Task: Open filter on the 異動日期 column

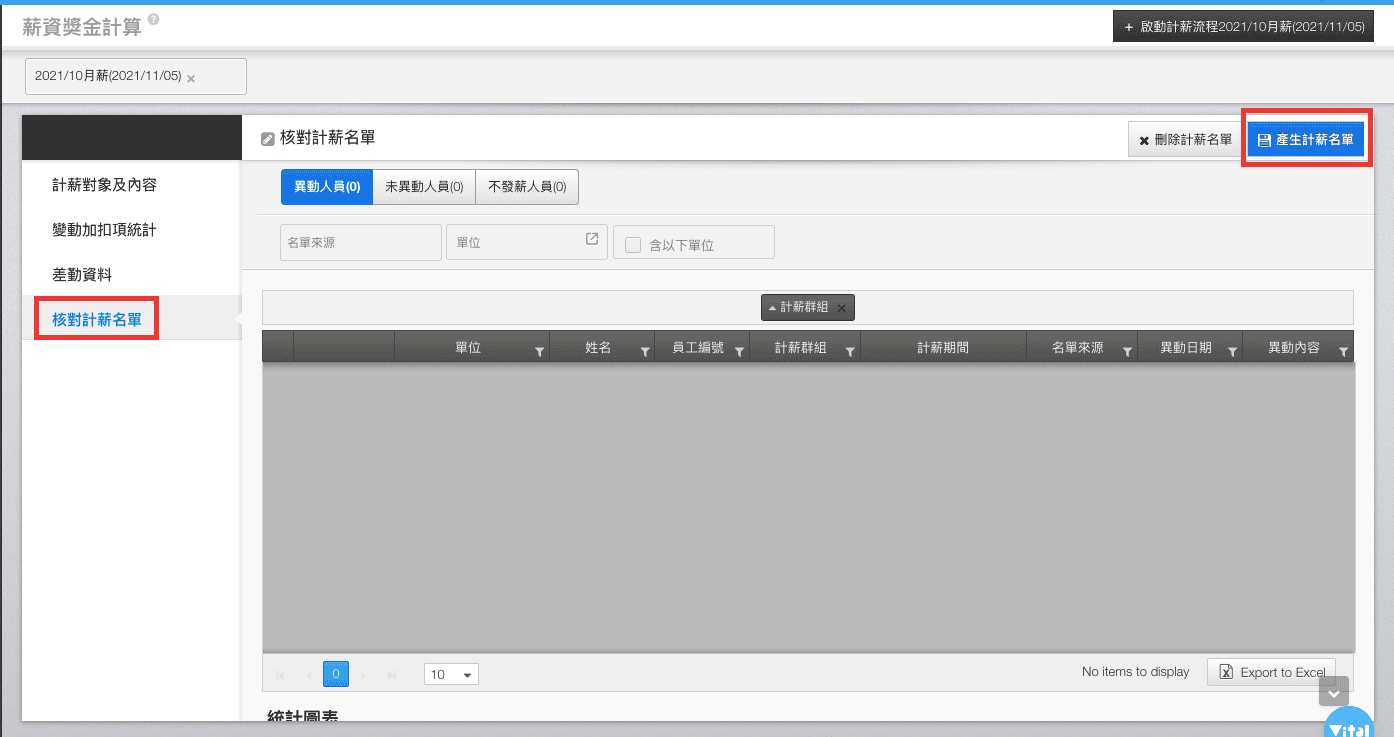Action: (1232, 352)
